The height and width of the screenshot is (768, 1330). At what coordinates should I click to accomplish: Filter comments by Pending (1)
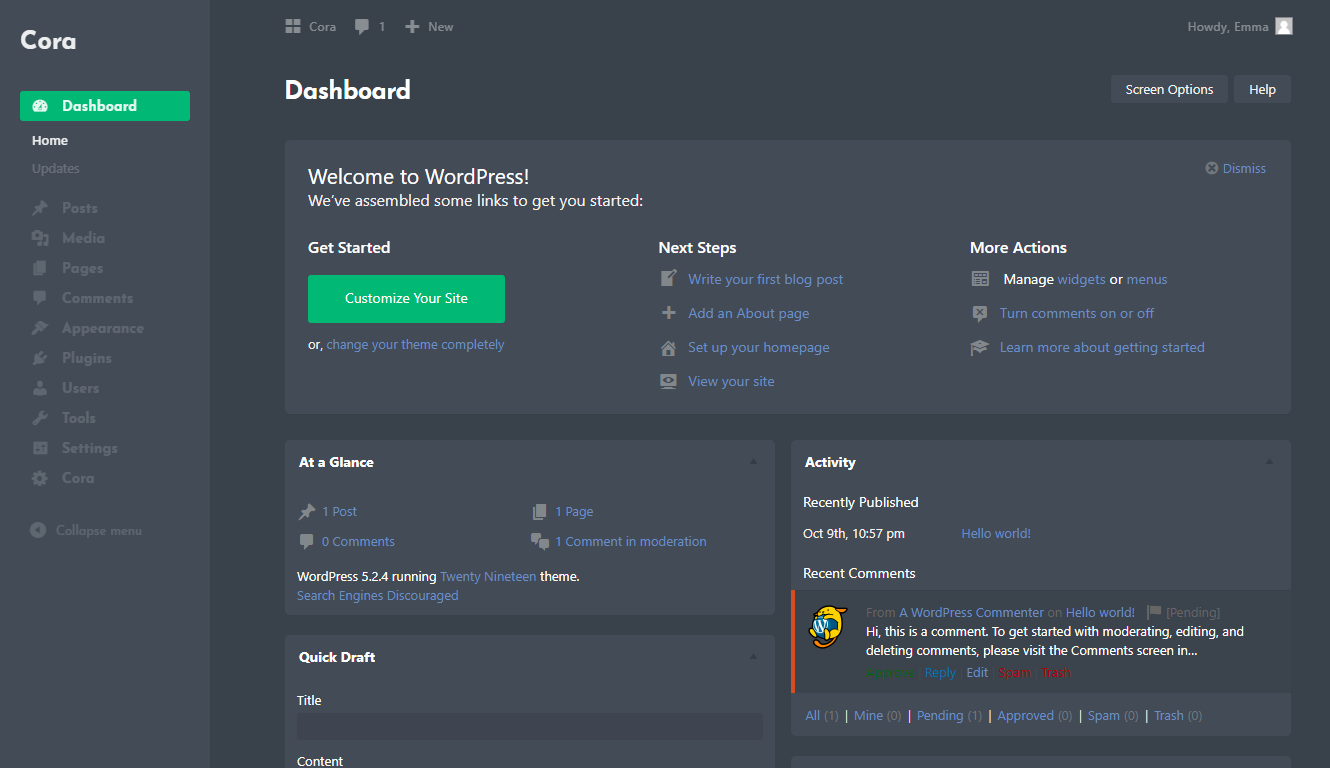[949, 716]
